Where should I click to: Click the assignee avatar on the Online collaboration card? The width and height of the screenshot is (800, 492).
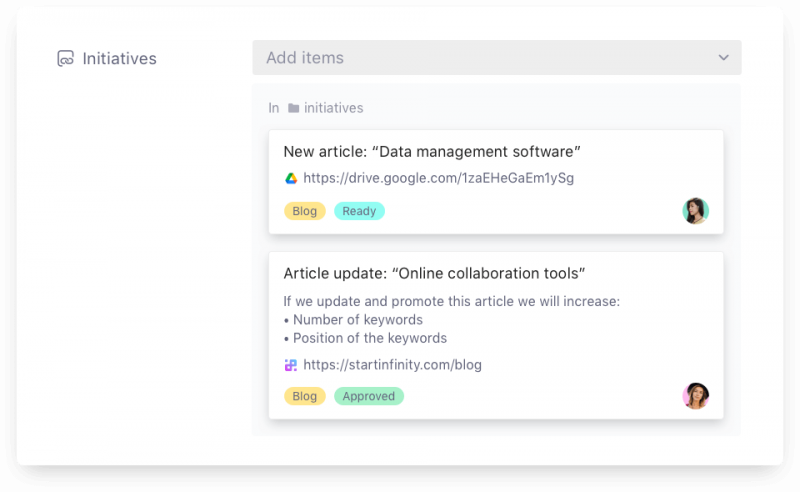point(695,396)
